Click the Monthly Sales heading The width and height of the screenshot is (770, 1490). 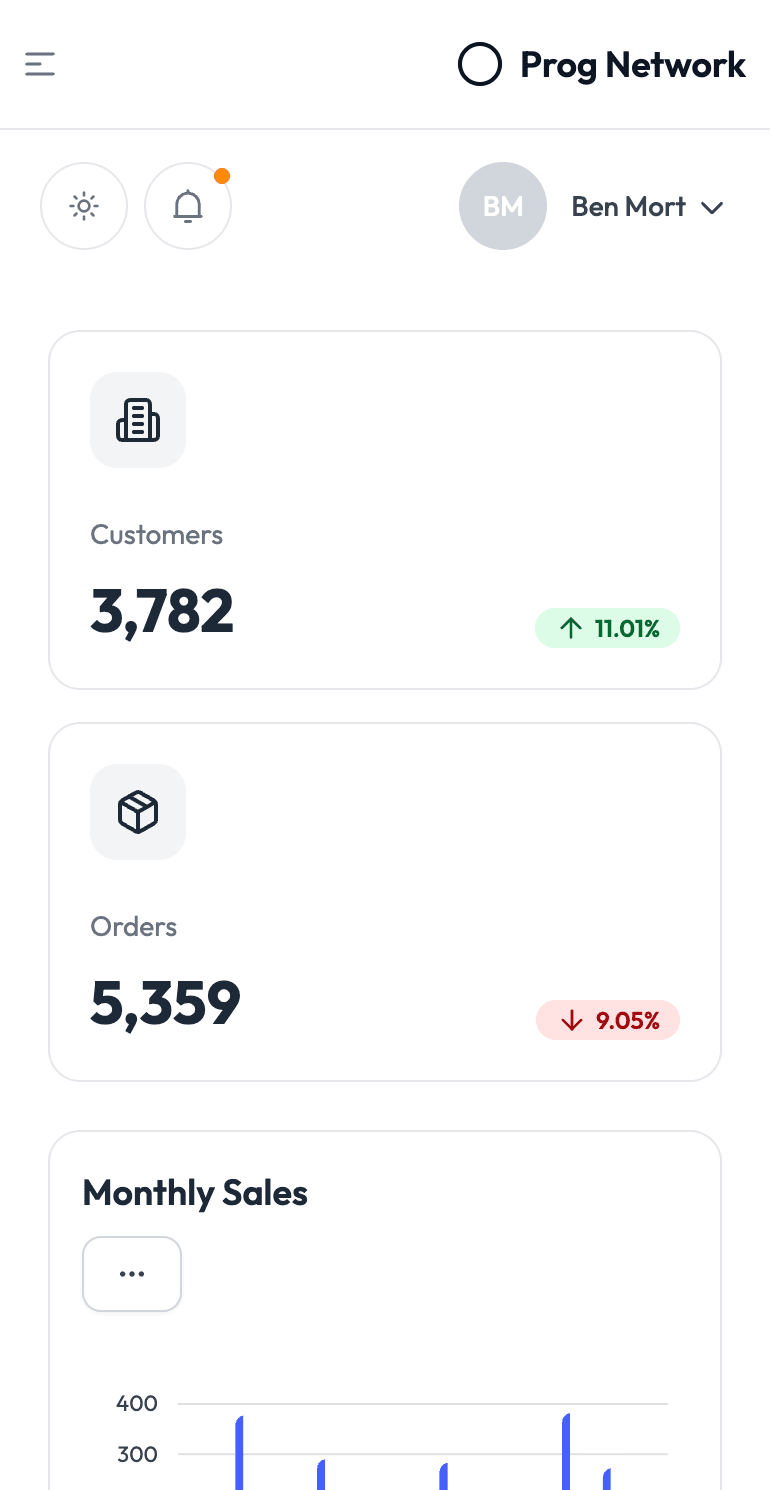click(x=195, y=1193)
